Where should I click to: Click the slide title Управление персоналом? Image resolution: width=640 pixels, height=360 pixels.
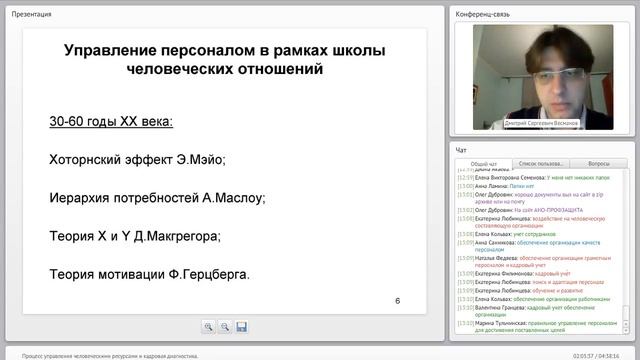tap(224, 60)
